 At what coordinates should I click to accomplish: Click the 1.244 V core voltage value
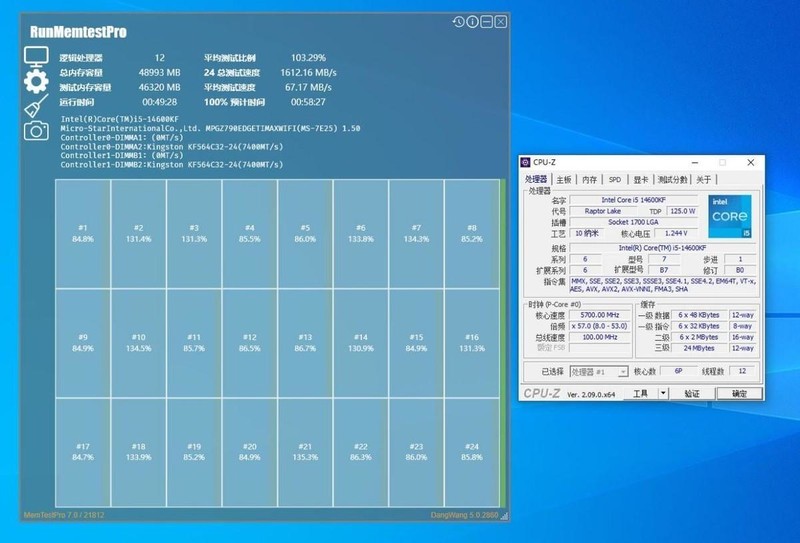[676, 233]
